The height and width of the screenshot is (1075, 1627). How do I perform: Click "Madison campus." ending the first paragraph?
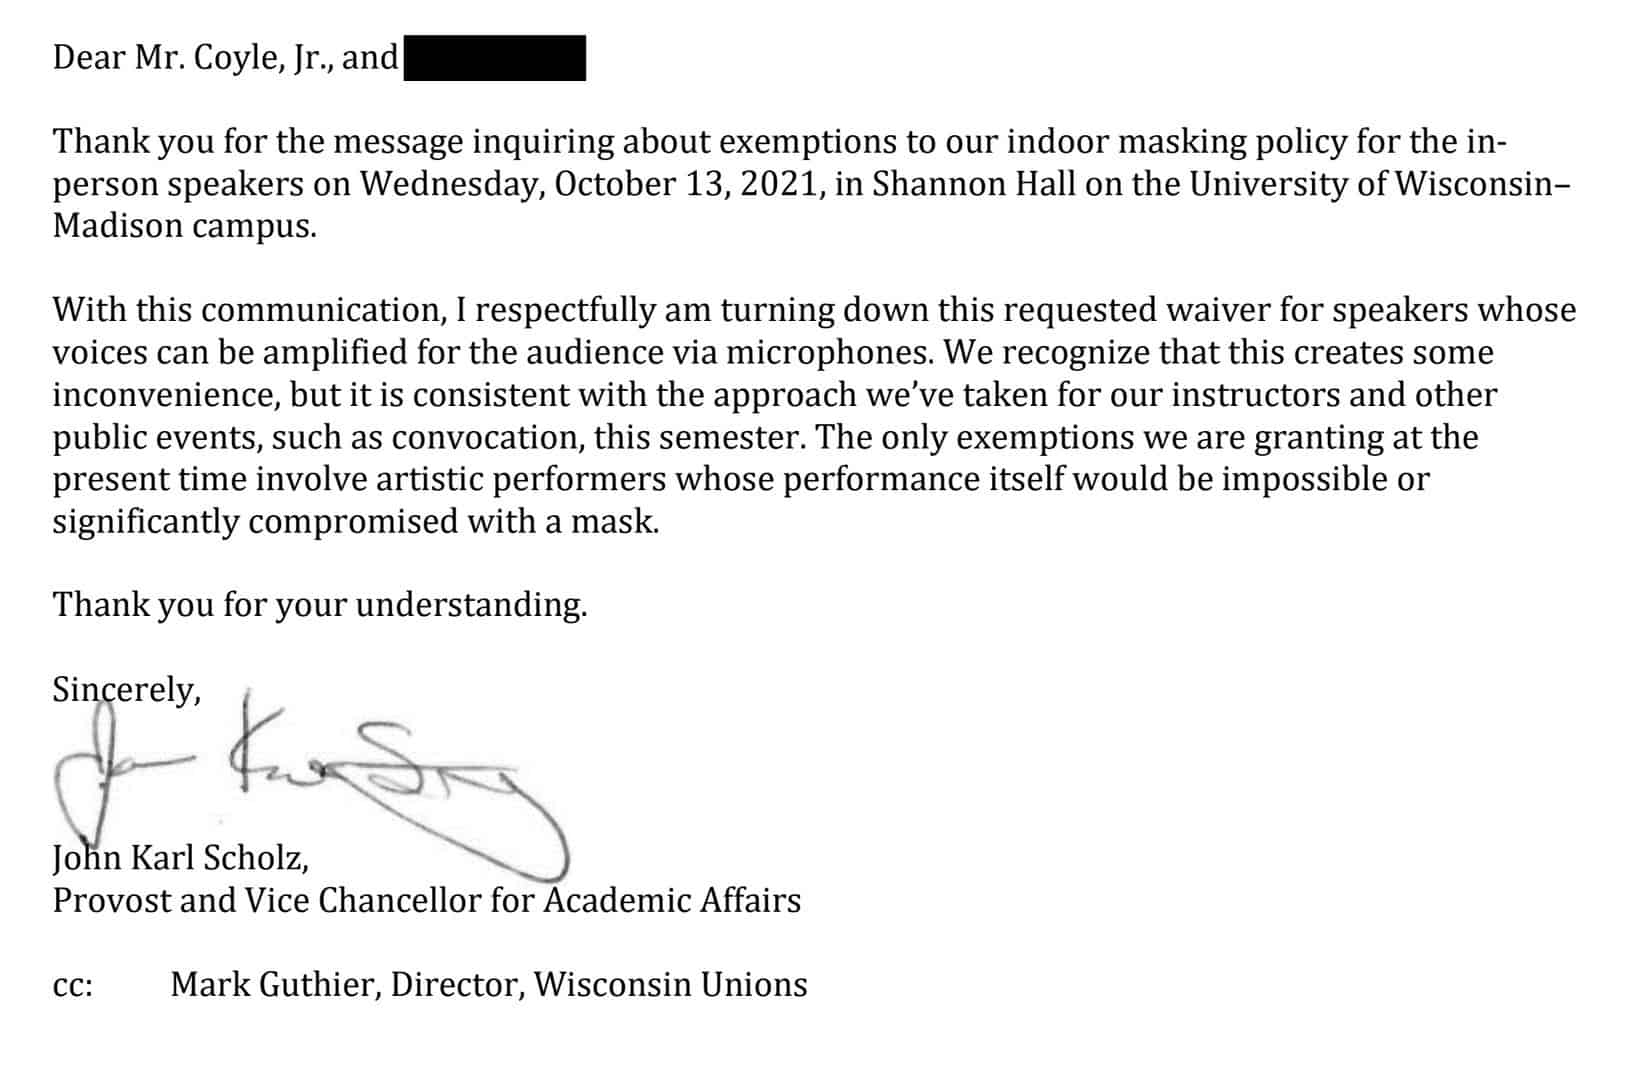(184, 227)
